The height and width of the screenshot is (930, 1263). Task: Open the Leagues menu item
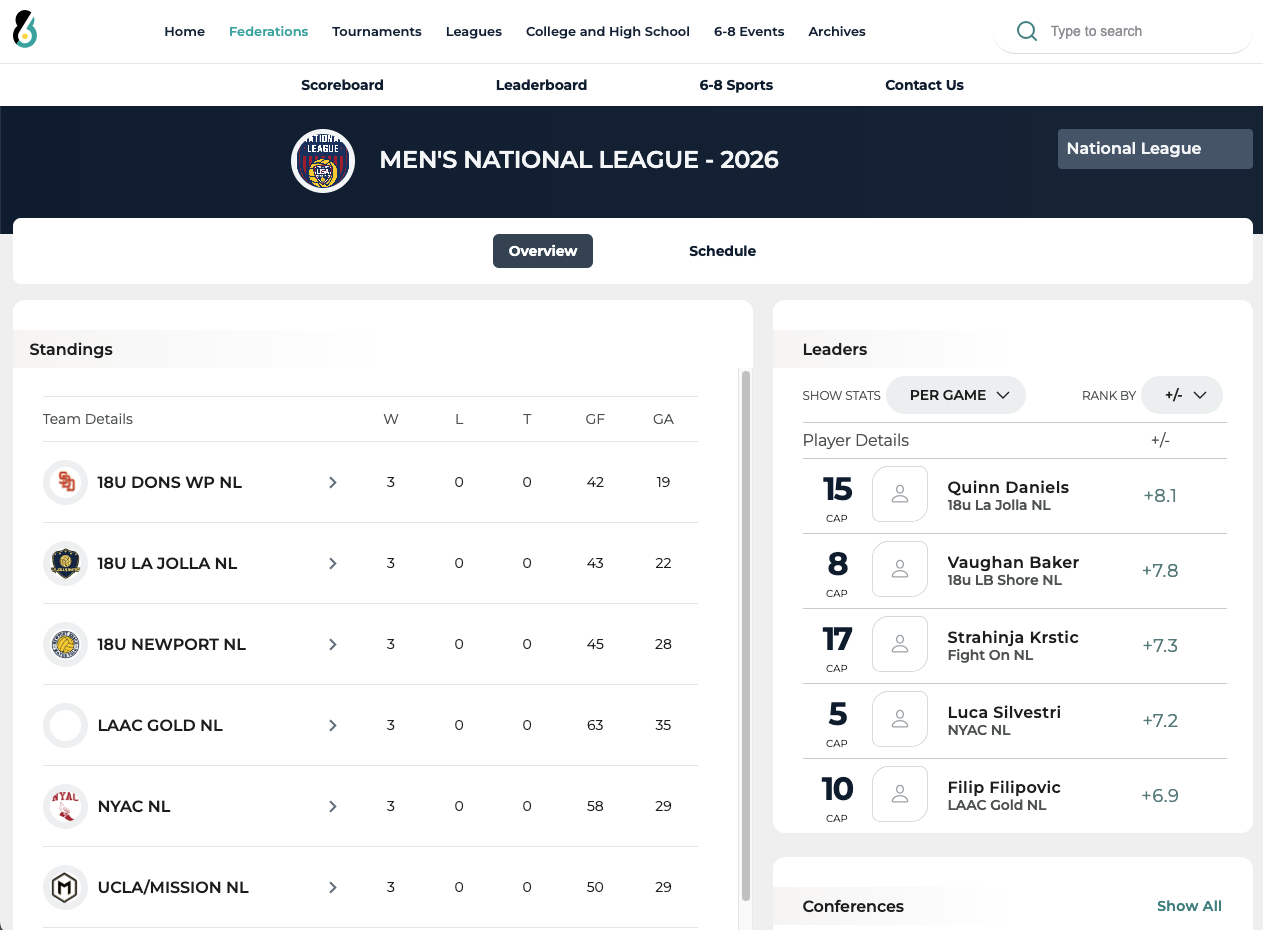click(474, 31)
